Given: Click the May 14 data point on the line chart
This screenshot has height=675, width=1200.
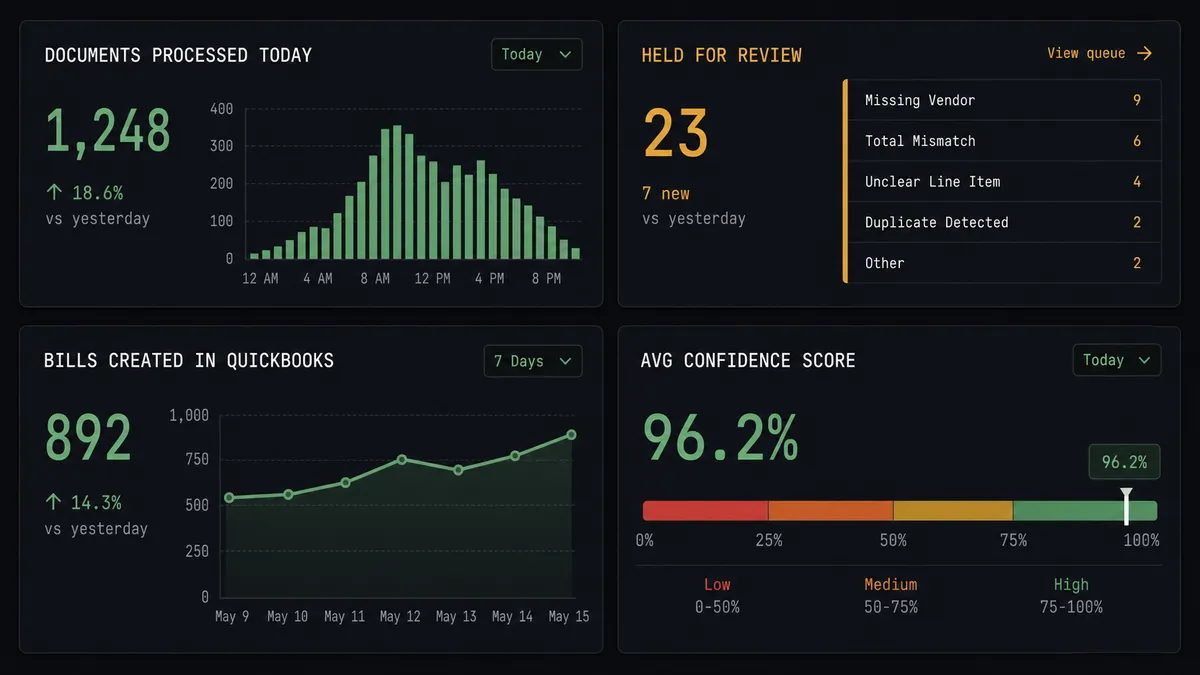Looking at the screenshot, I should [515, 455].
